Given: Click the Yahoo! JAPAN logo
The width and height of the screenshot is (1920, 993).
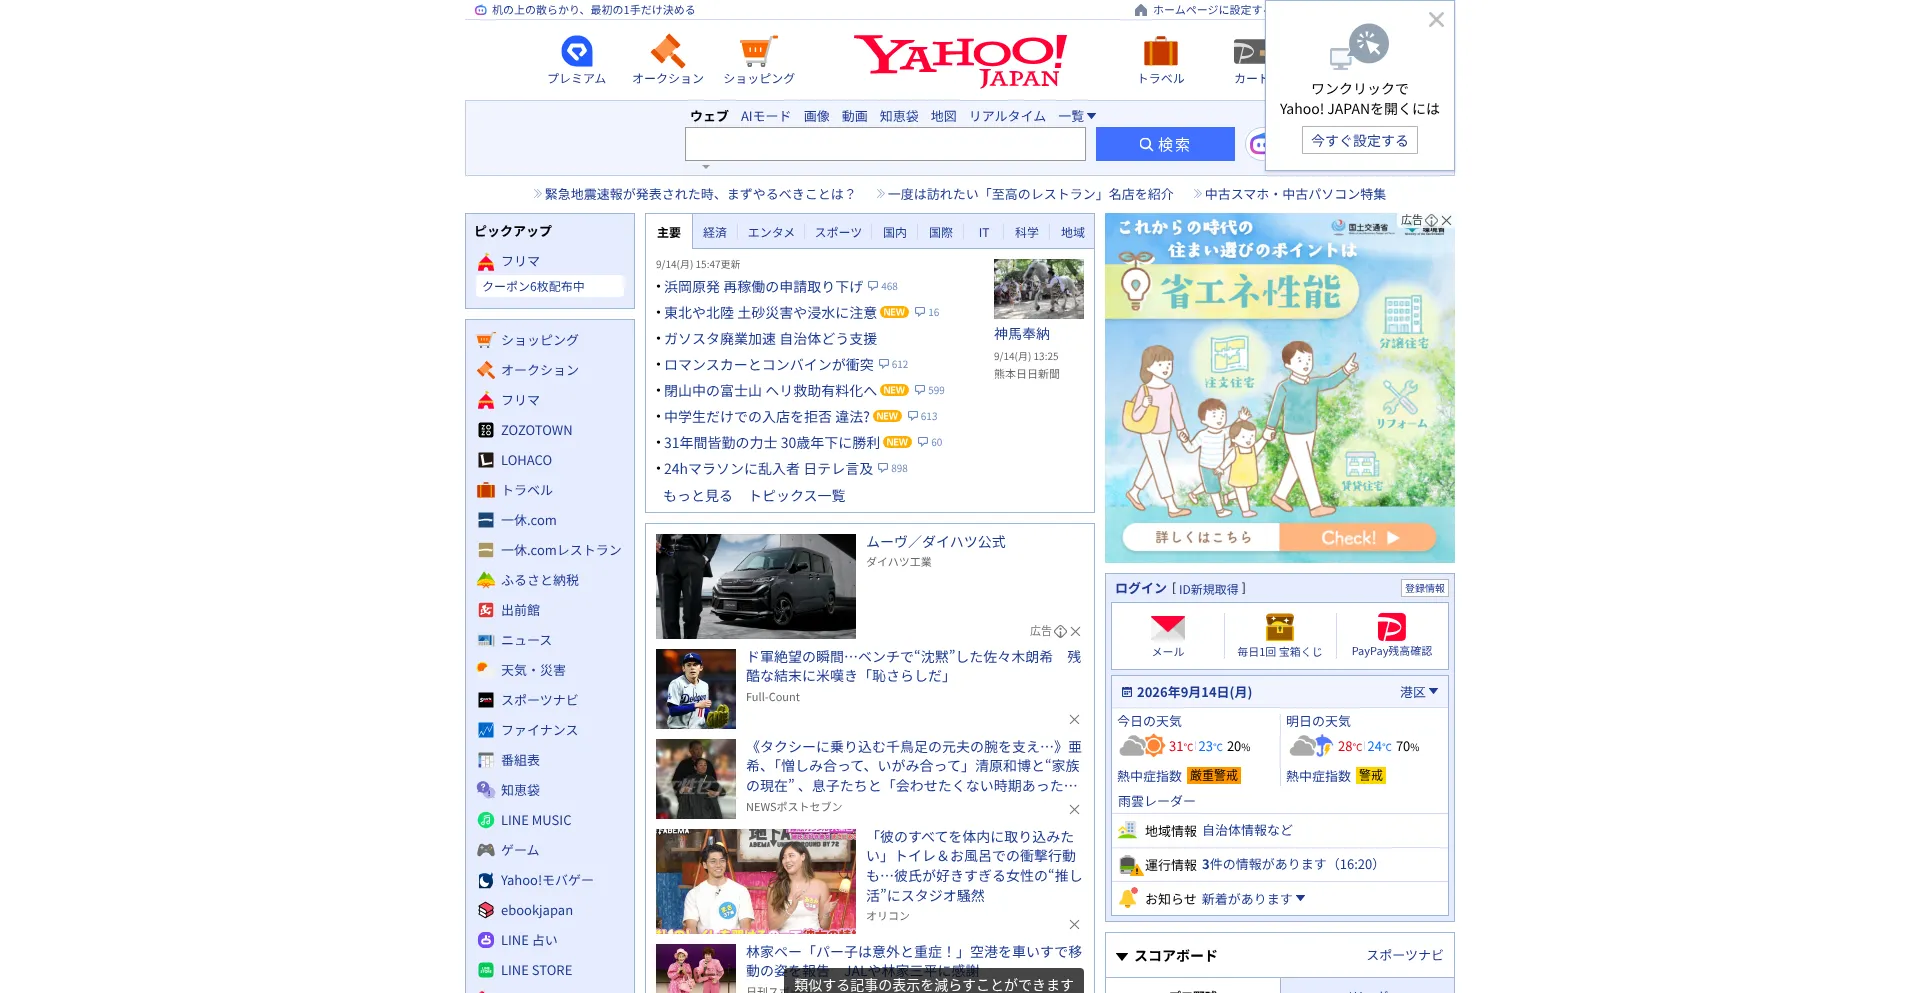Looking at the screenshot, I should point(961,61).
